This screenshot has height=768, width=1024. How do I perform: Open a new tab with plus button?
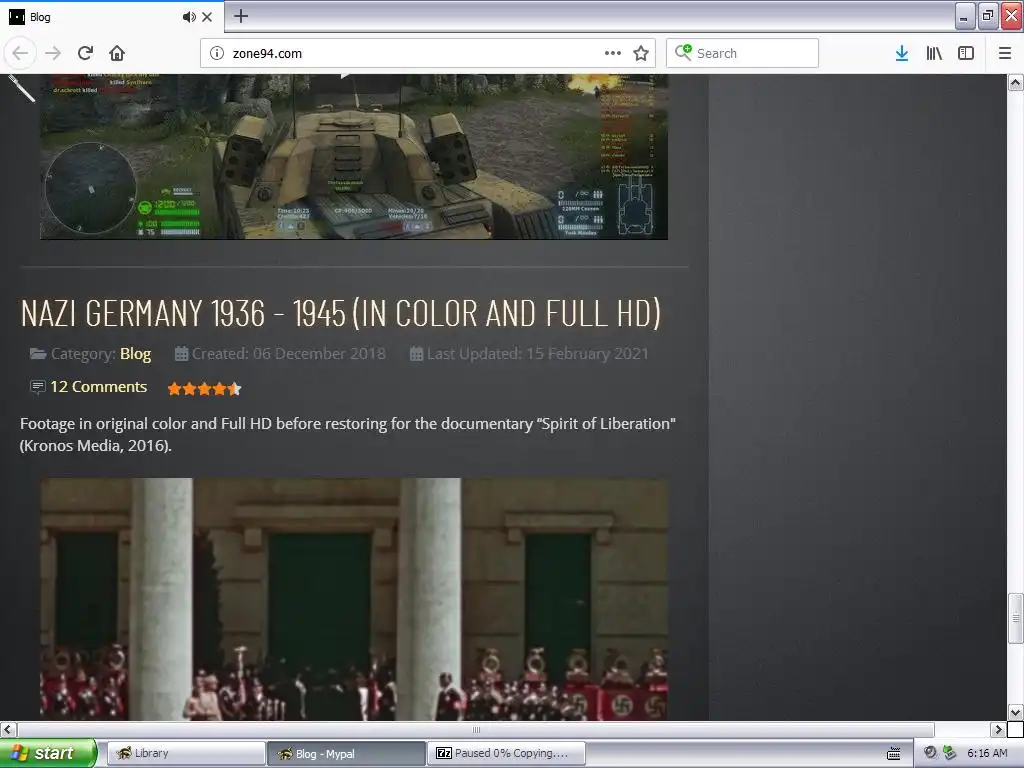pos(241,16)
